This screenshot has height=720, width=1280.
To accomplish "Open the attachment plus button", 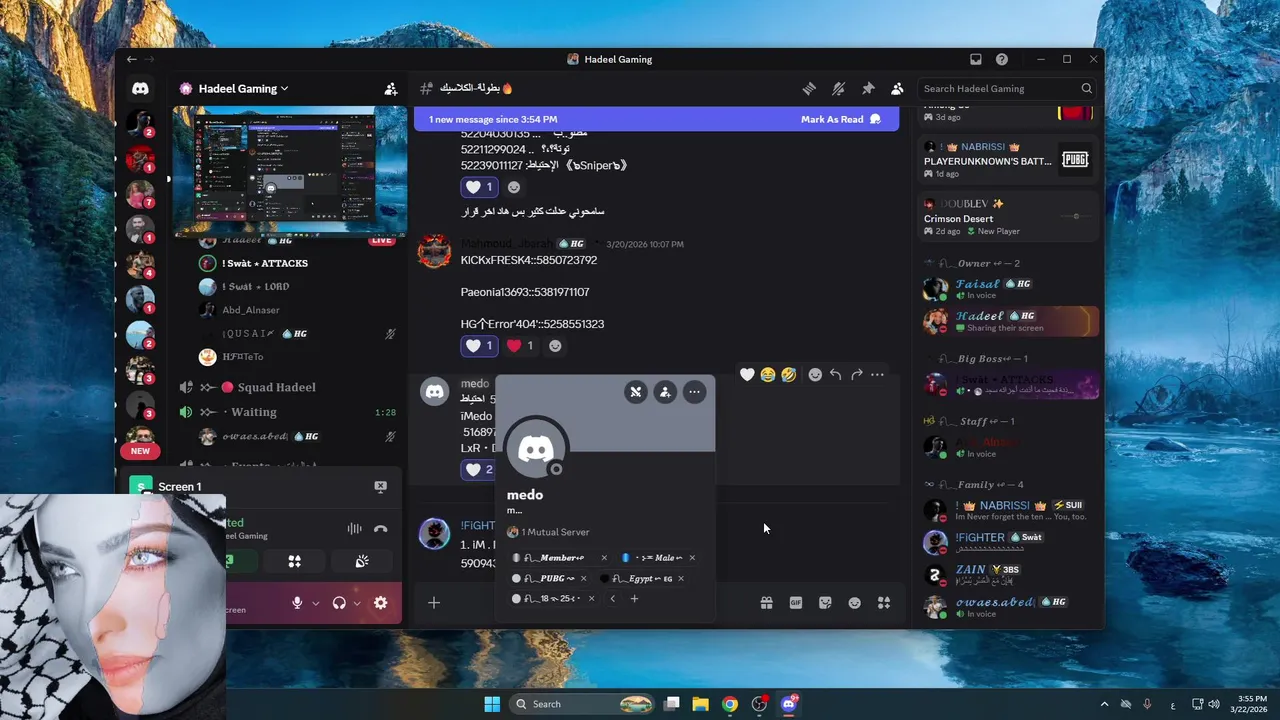I will coord(434,603).
